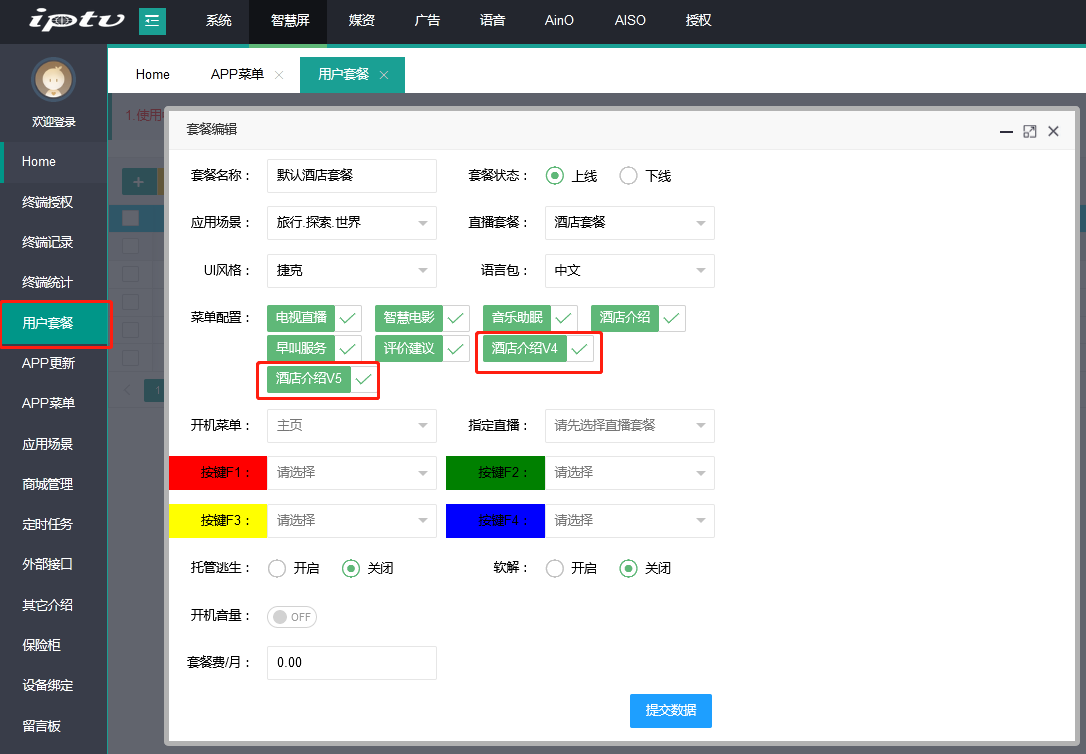Maximize the 套餐编辑 dialog
Screen dimensions: 1086x754
tap(1029, 131)
